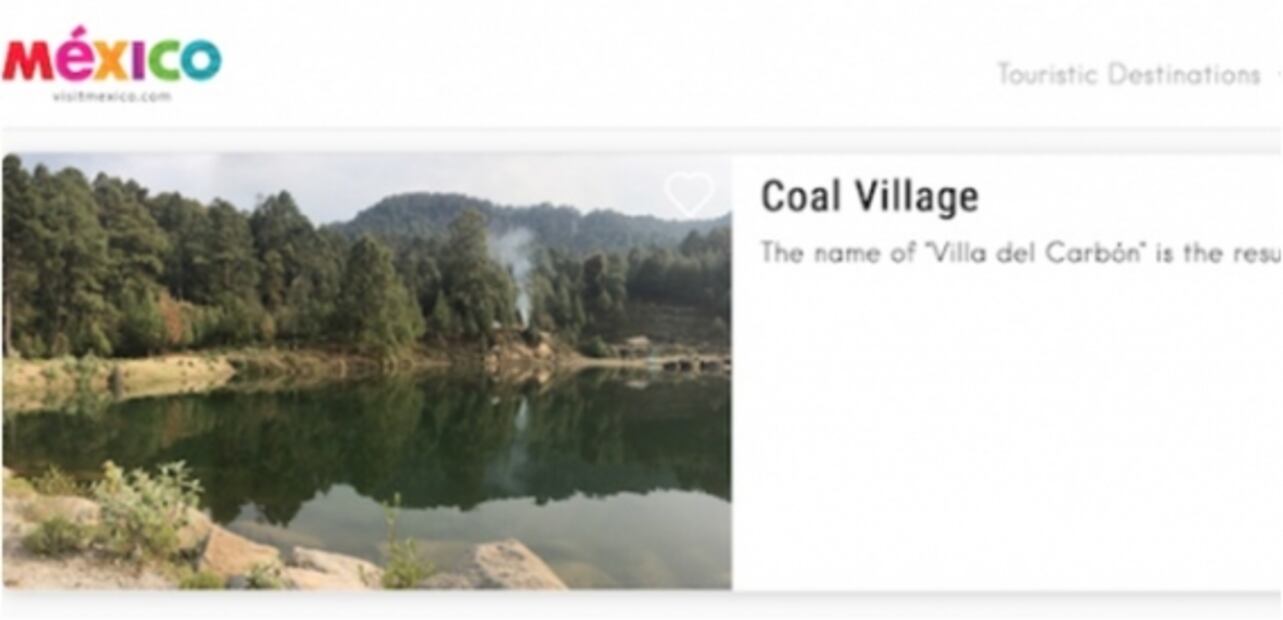Favorite Coal Village with the heart icon
The width and height of the screenshot is (1283, 620).
click(x=690, y=193)
